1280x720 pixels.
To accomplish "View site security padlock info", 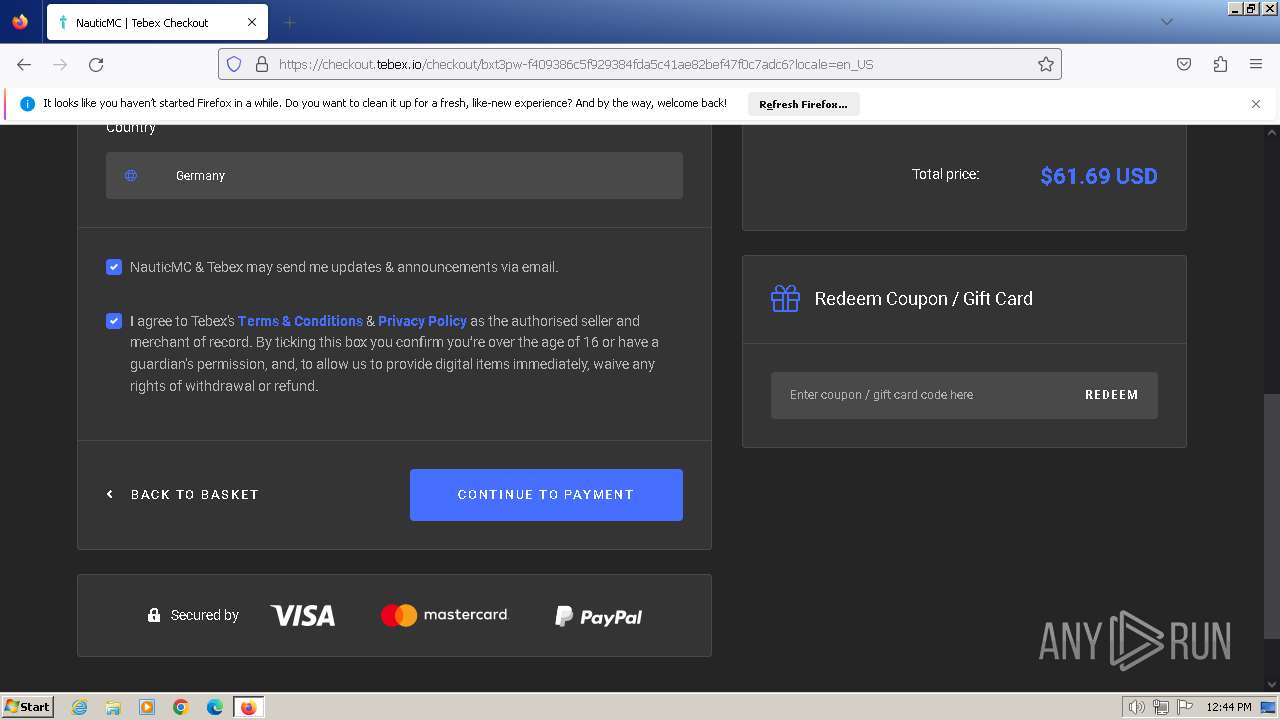I will coord(262,64).
